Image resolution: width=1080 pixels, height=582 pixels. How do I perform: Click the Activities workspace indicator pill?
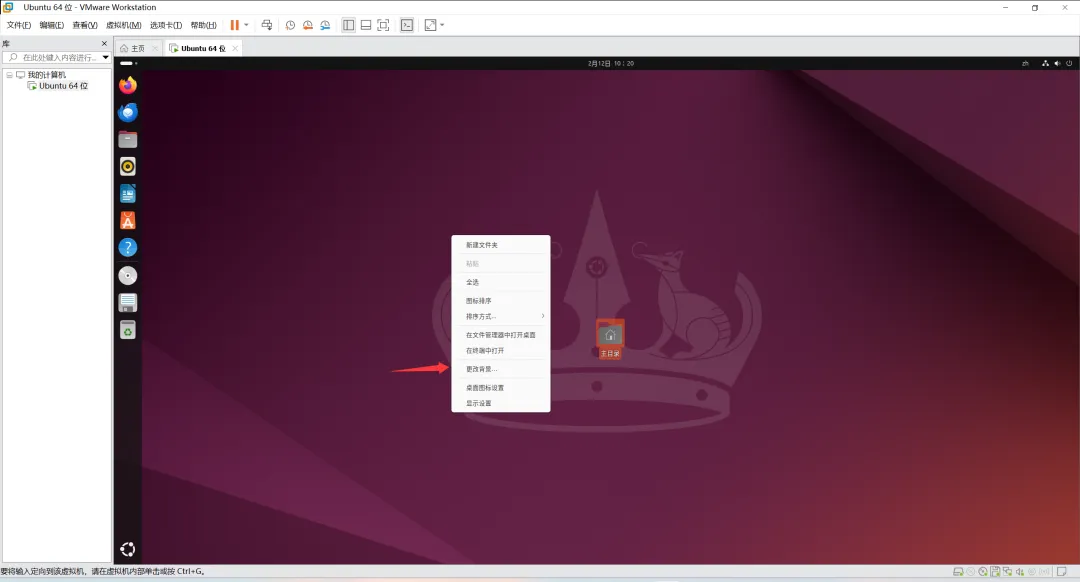[128, 63]
